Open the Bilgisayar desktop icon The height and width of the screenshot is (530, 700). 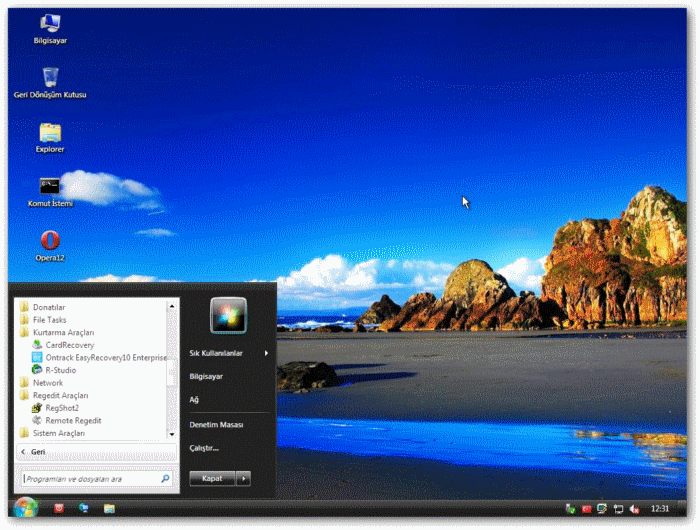tap(49, 24)
